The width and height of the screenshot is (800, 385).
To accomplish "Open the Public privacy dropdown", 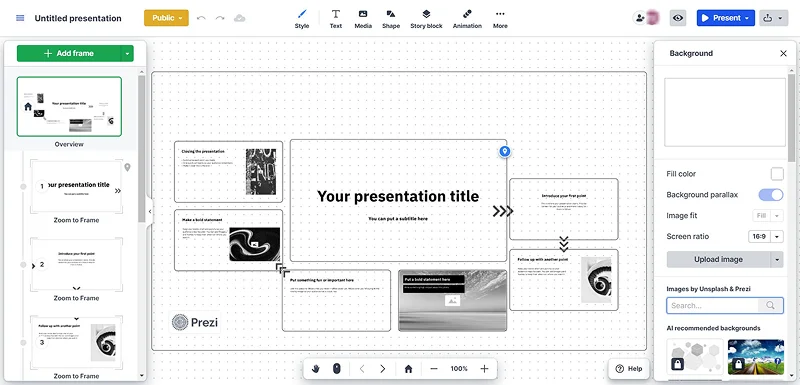I will pos(166,18).
